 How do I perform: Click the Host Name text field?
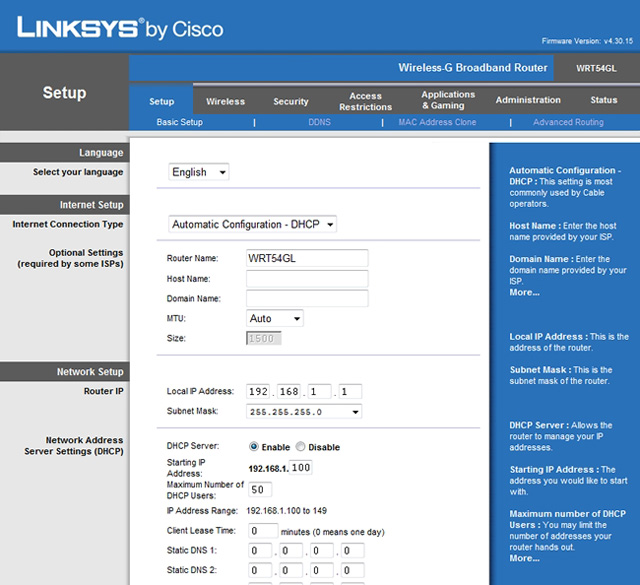(307, 279)
